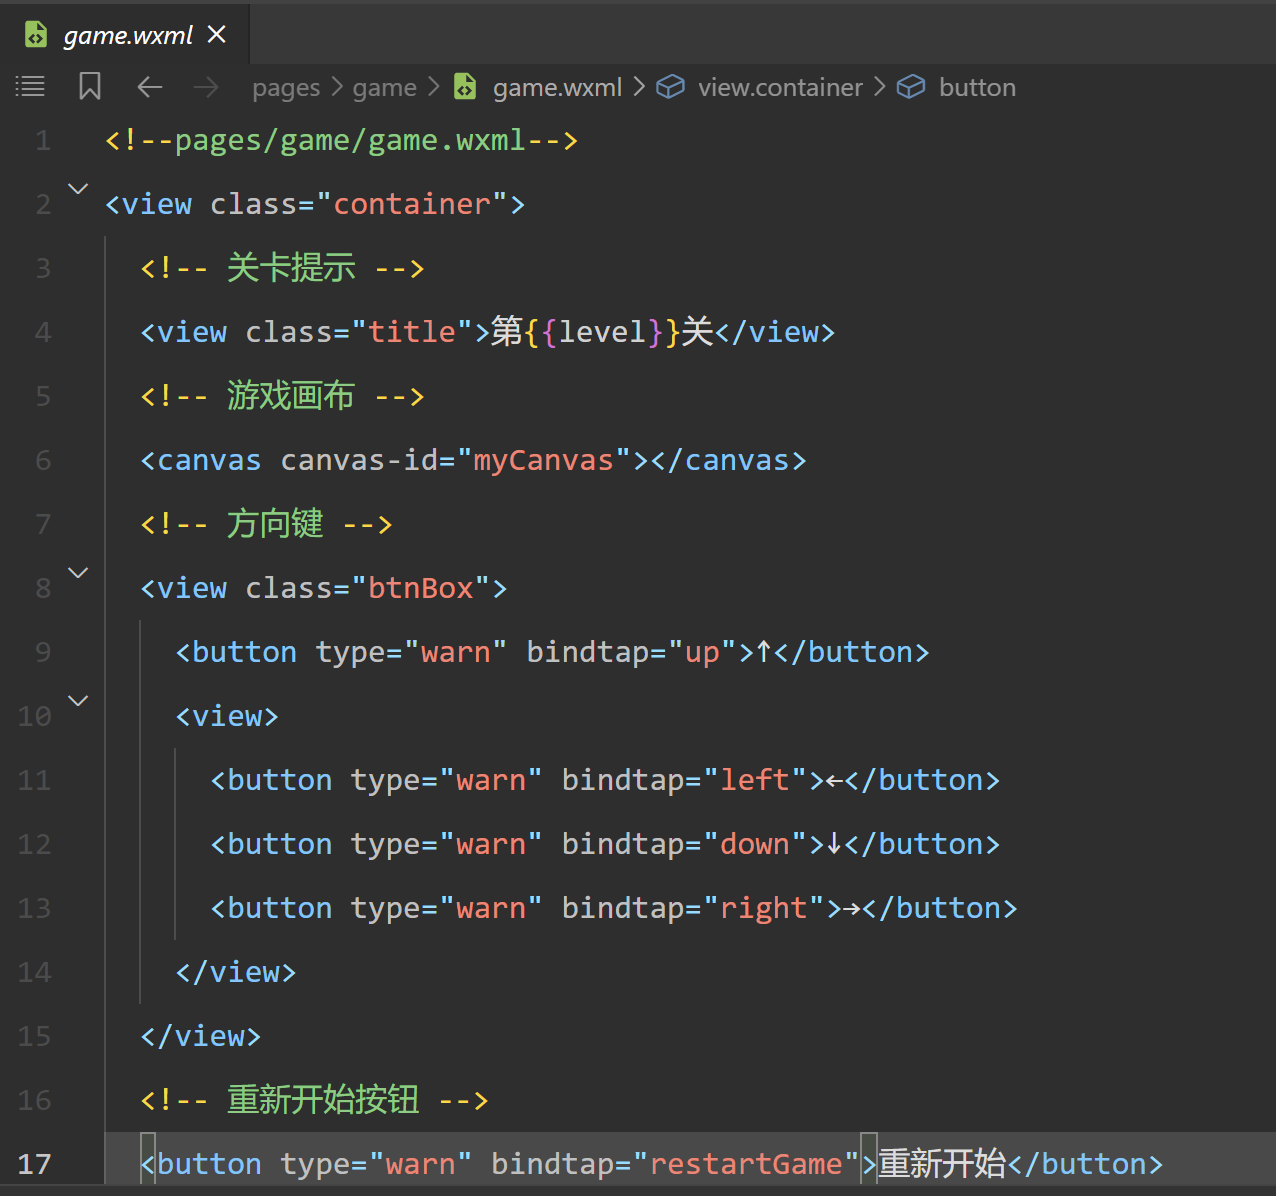Click the game.wxml file icon in breadcrumb
Screen dimensions: 1276x1196
click(x=465, y=87)
